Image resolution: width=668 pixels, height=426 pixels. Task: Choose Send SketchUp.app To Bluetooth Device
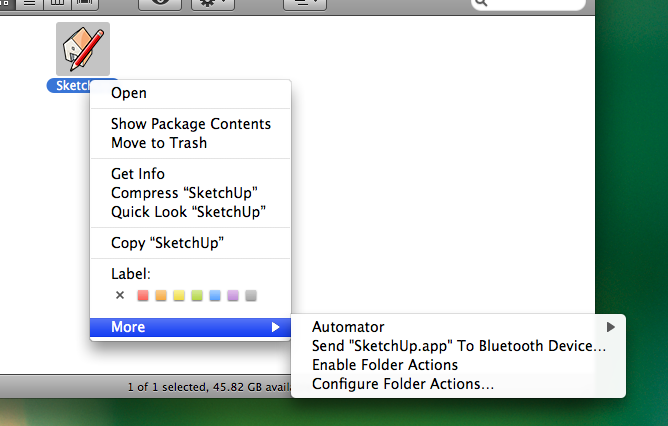coord(458,346)
